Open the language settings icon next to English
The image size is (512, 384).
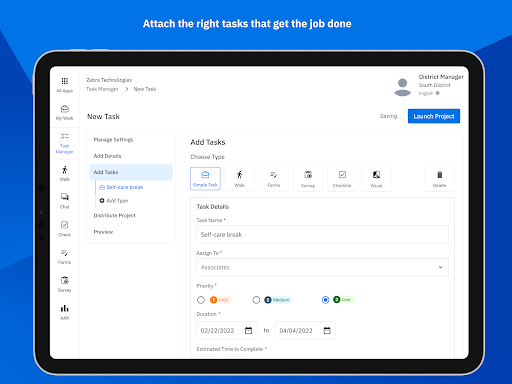(438, 93)
